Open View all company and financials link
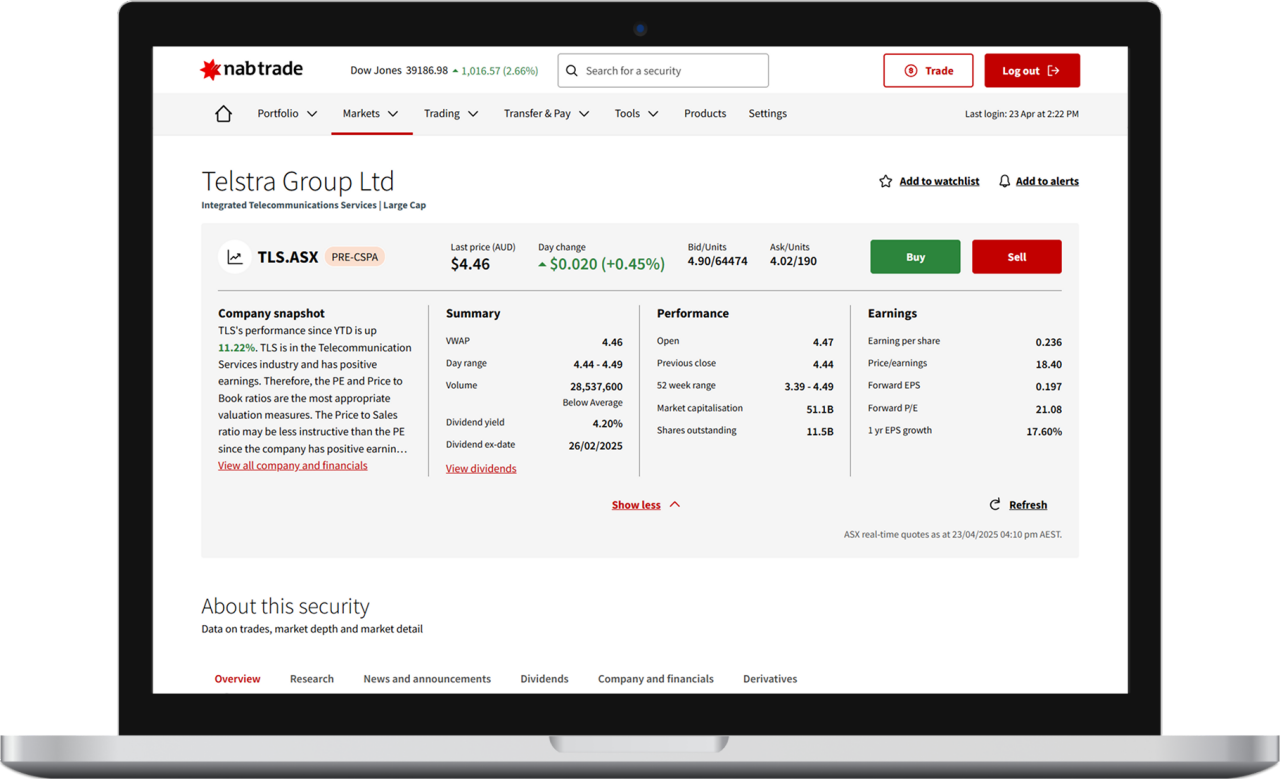The height and width of the screenshot is (779, 1280). pos(292,466)
